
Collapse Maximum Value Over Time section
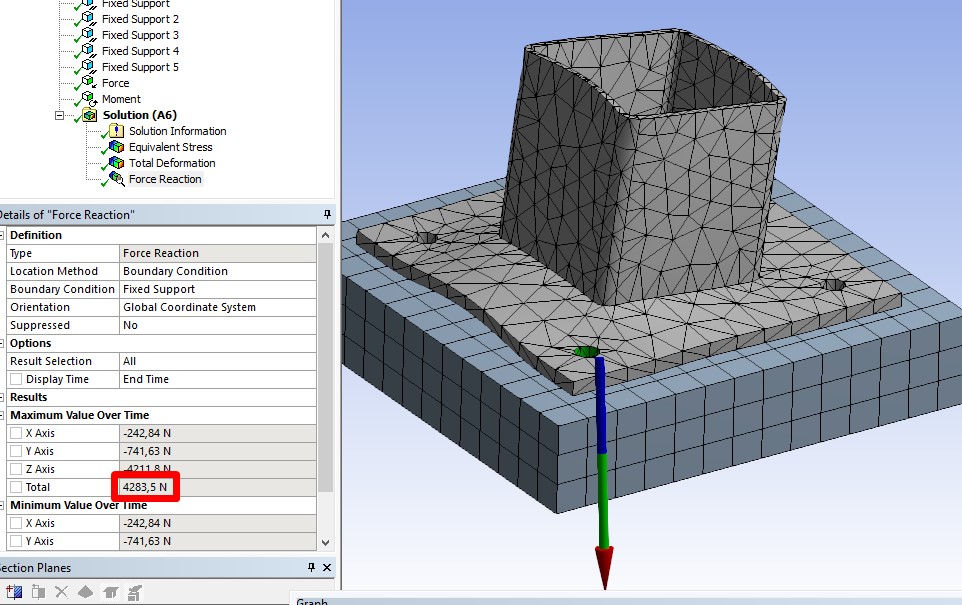[2, 415]
